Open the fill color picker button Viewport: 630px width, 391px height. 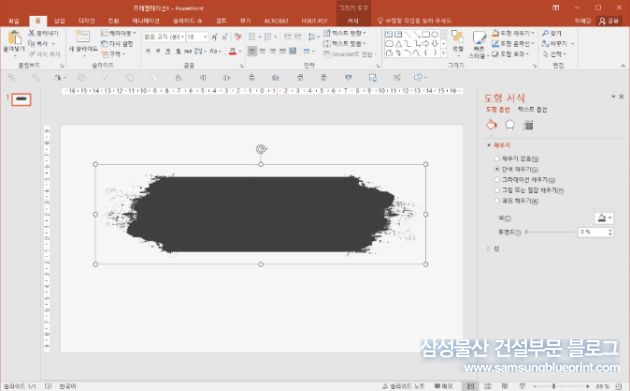[x=604, y=218]
